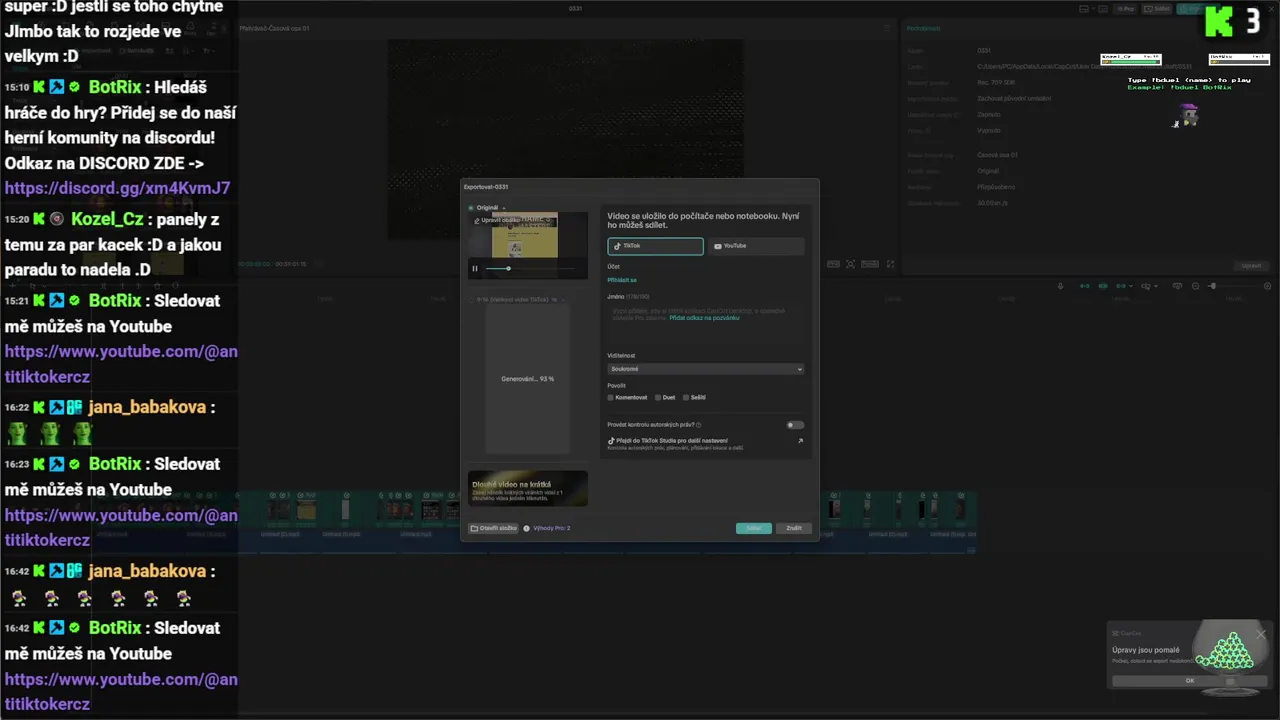Click OK on the slow edits notification
Screen dimensions: 1280x720
pyautogui.click(x=1189, y=680)
